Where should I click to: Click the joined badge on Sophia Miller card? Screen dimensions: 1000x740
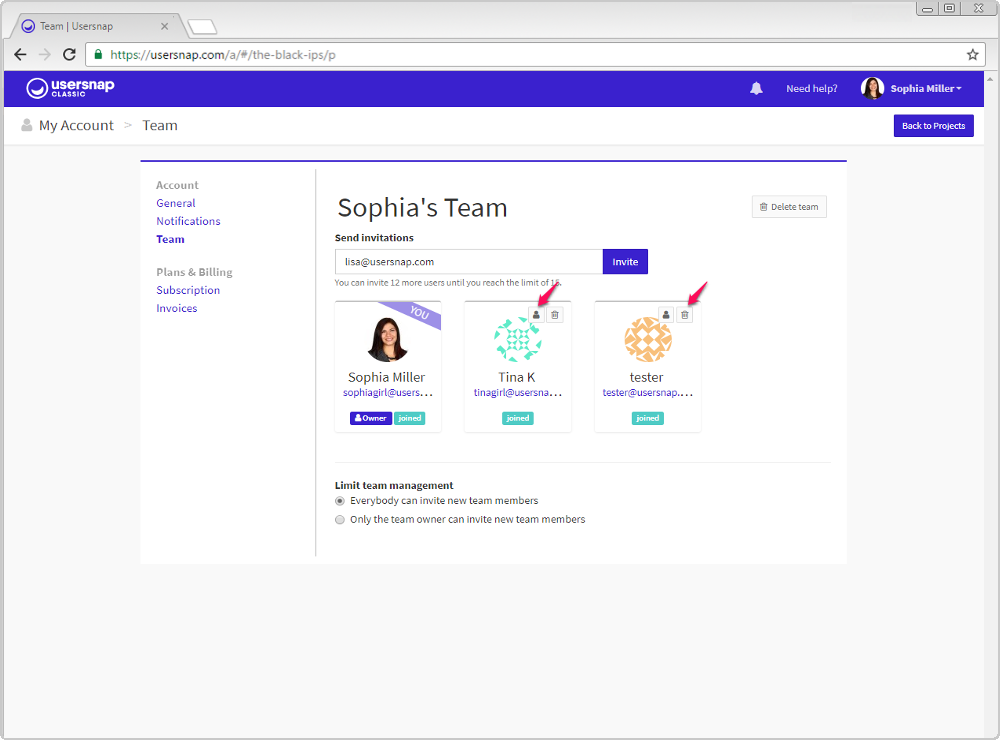[409, 418]
